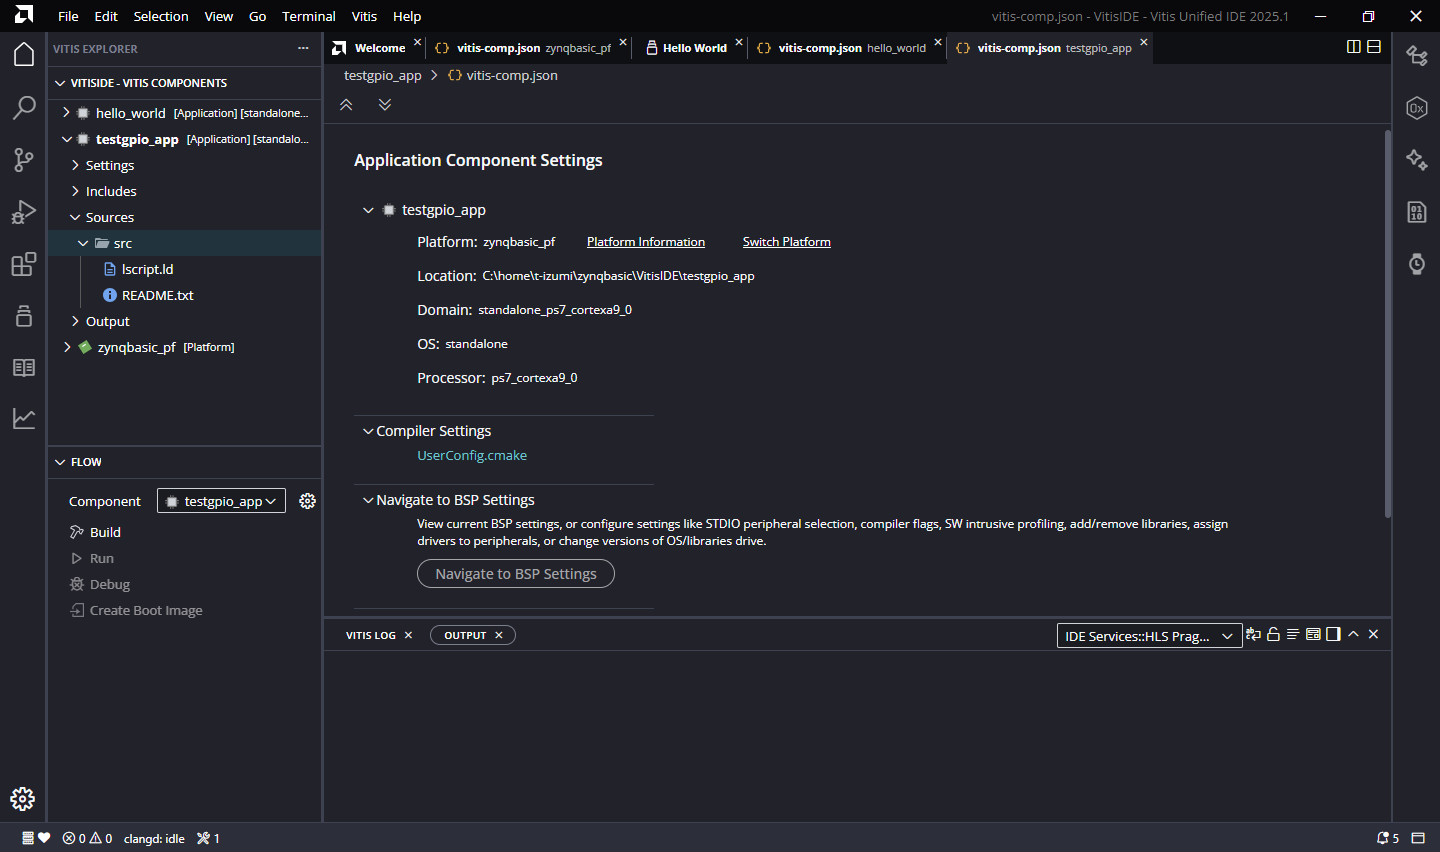
Task: Open the Run and Debug view
Action: click(24, 212)
